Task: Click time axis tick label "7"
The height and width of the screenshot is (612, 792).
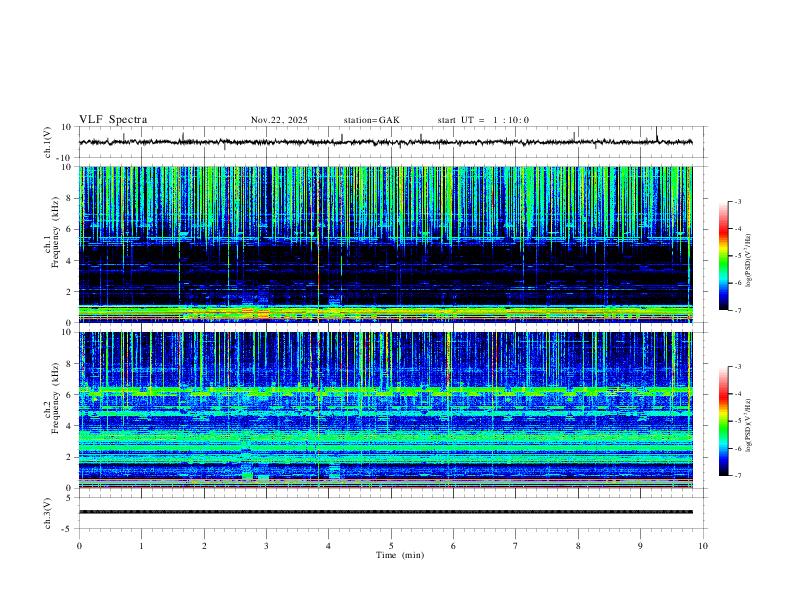Action: click(516, 546)
